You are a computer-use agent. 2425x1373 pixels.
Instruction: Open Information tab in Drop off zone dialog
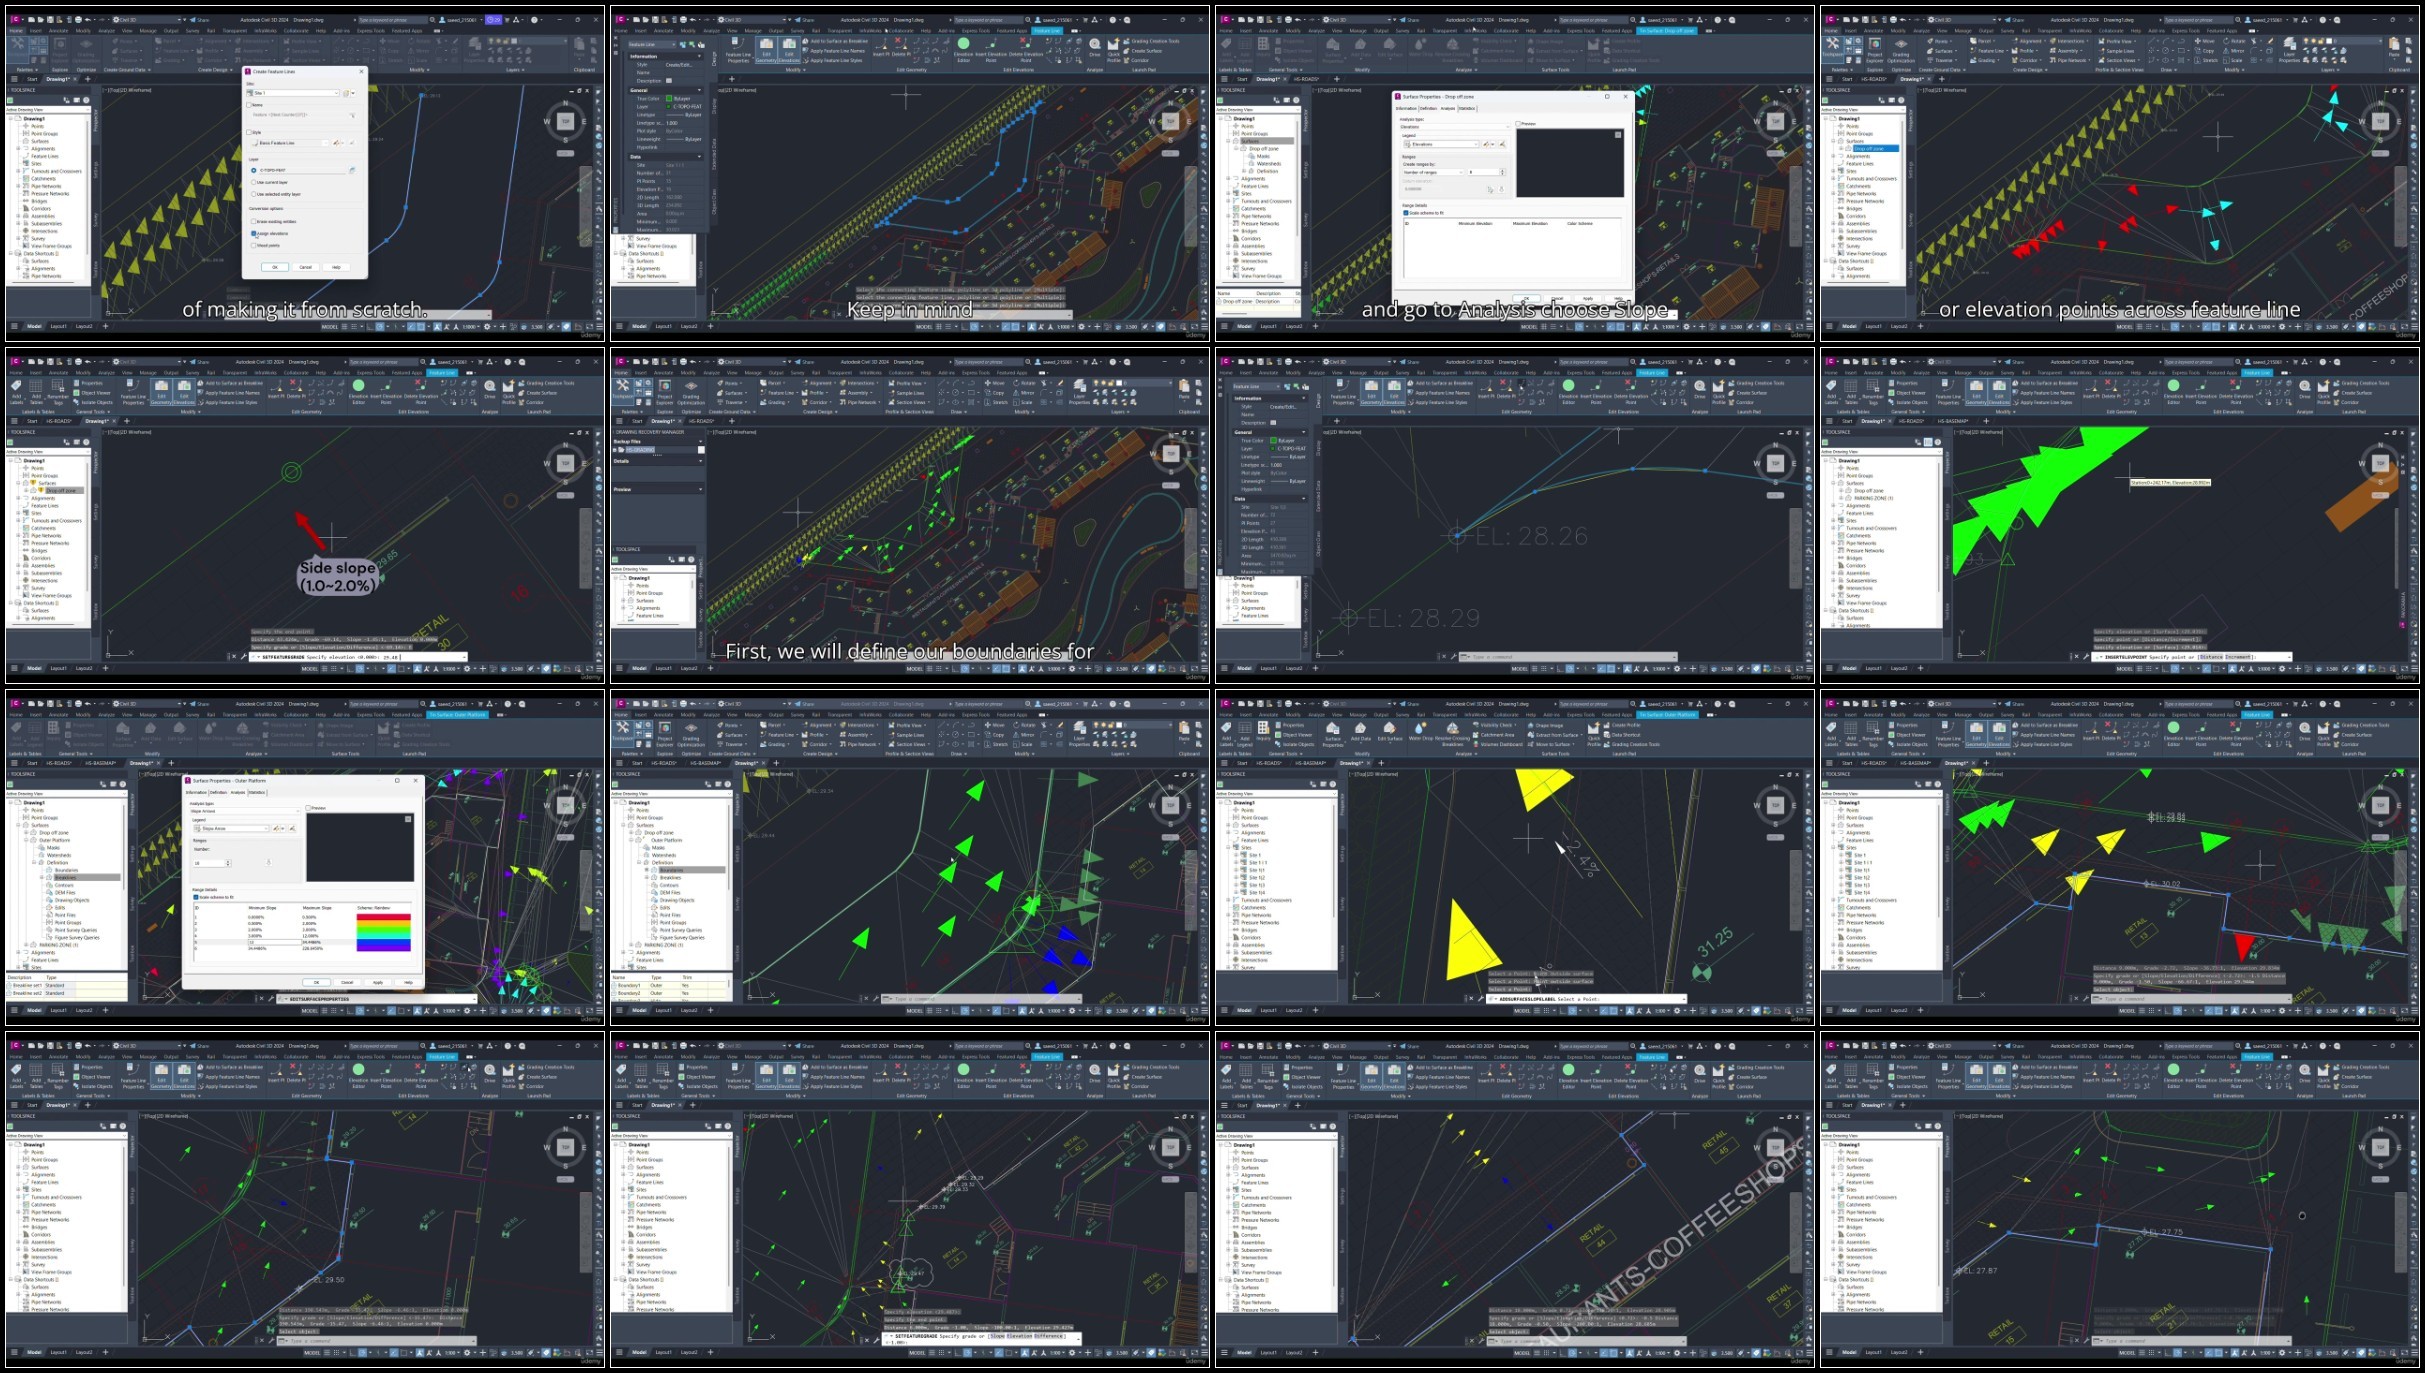tap(1406, 108)
